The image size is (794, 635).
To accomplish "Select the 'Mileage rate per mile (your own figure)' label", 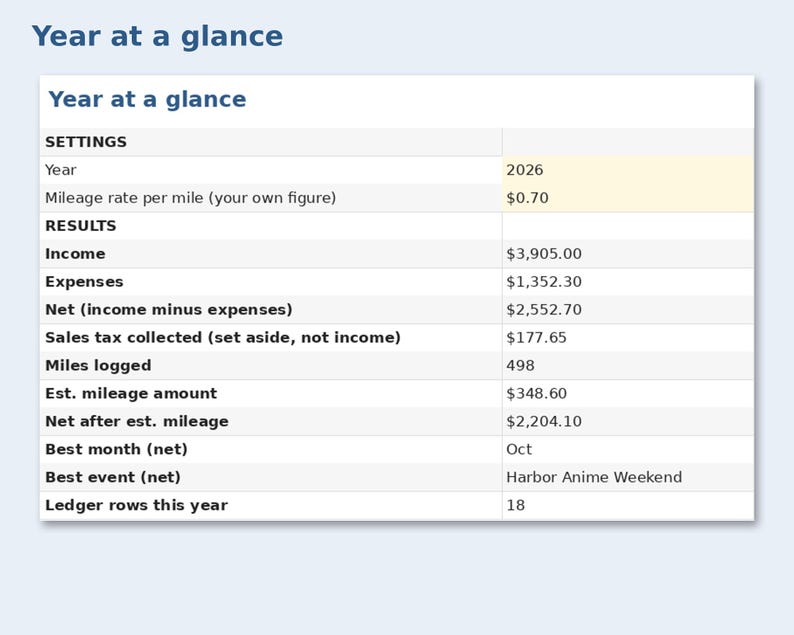I will coord(190,198).
